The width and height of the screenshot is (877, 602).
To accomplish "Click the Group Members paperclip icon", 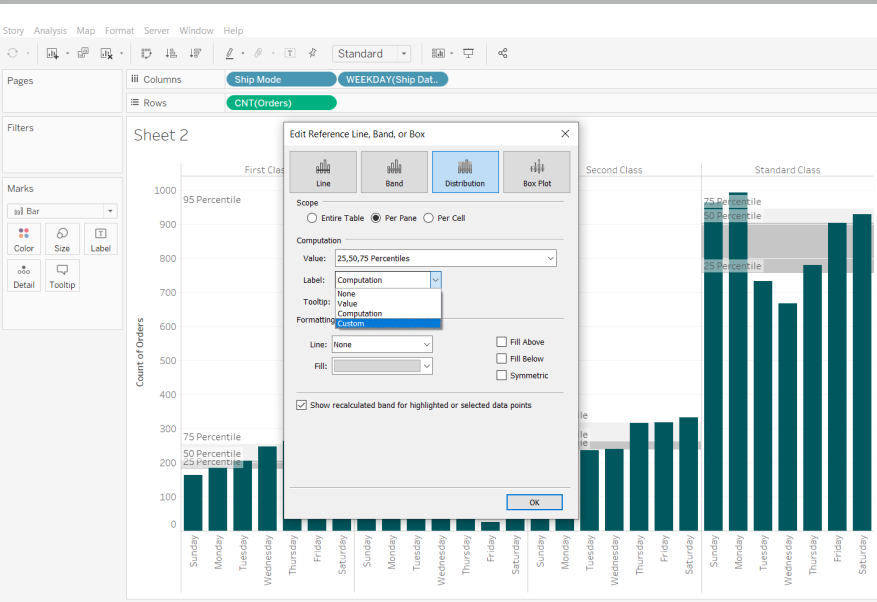I will (258, 53).
